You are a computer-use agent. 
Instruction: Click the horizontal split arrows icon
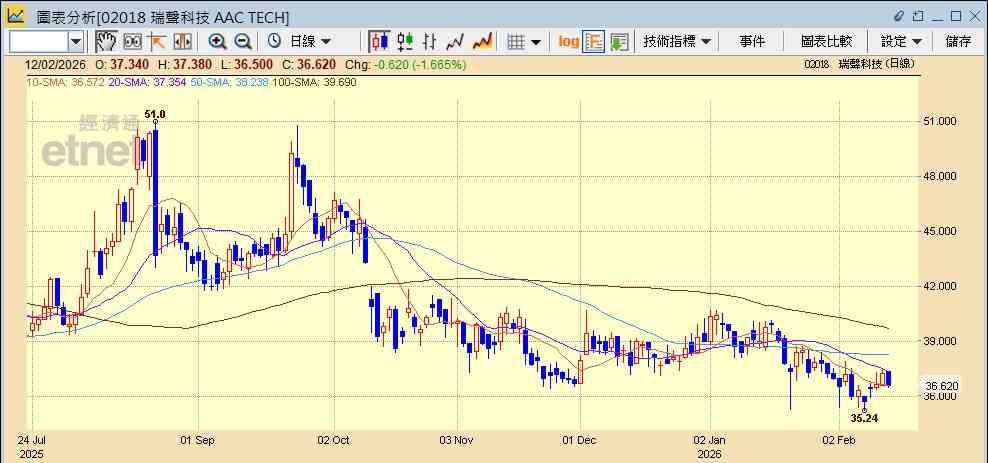(x=182, y=42)
